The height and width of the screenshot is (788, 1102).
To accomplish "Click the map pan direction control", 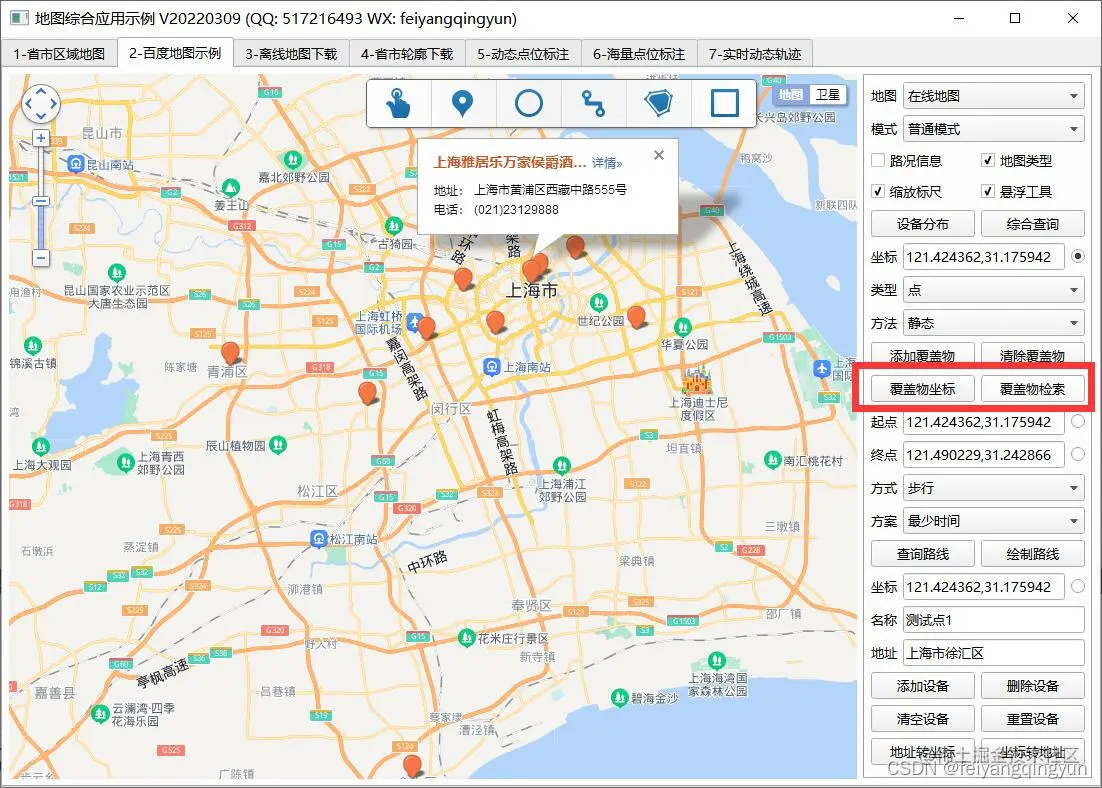I will (40, 103).
